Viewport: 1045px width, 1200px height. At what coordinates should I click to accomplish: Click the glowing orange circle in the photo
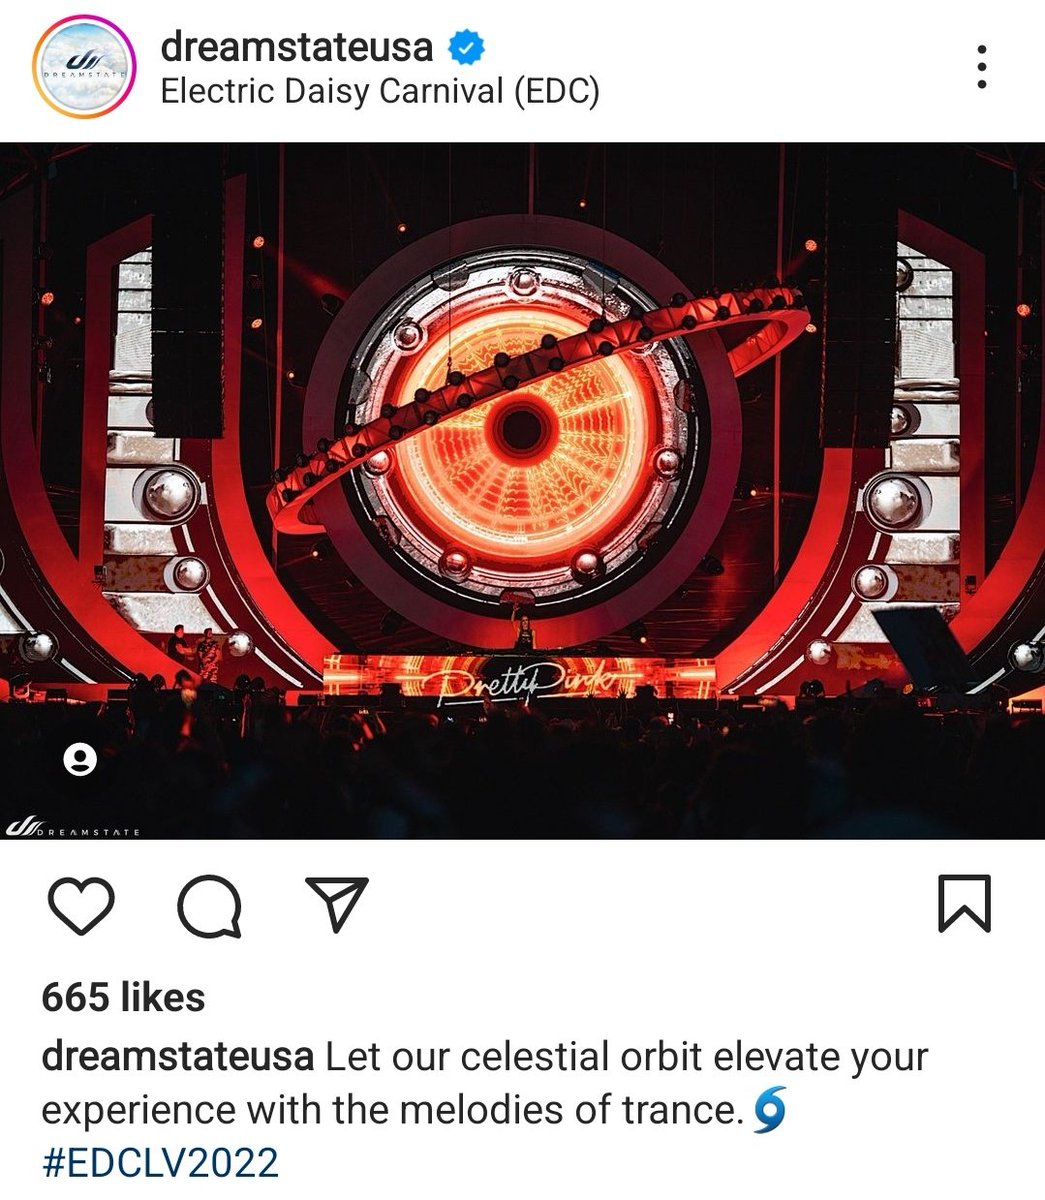[x=521, y=429]
